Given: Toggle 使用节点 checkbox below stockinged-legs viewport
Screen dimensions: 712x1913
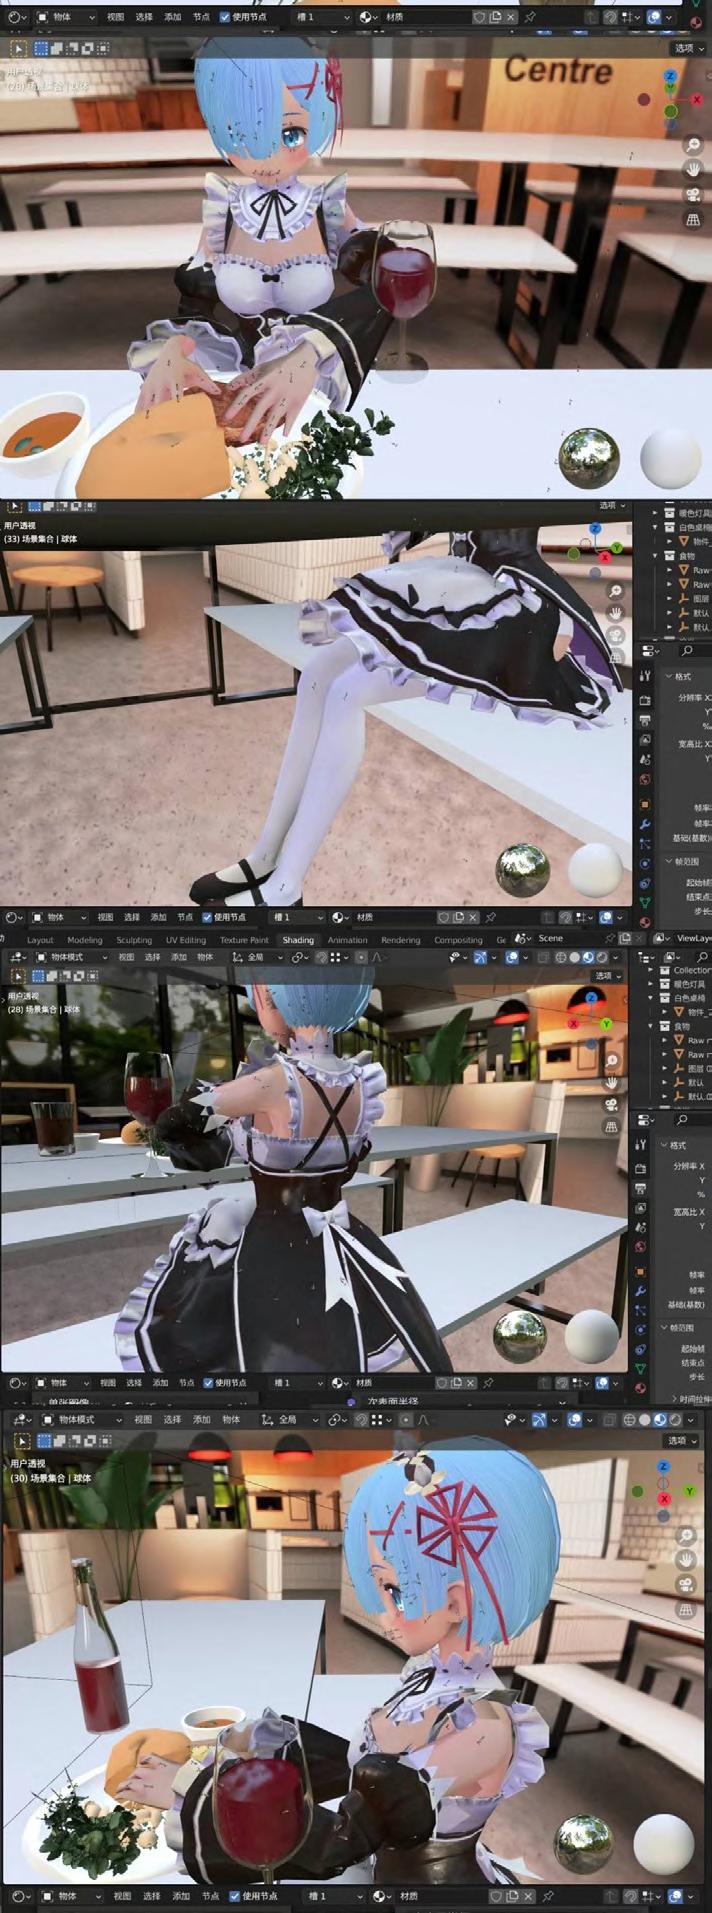Looking at the screenshot, I should (207, 917).
